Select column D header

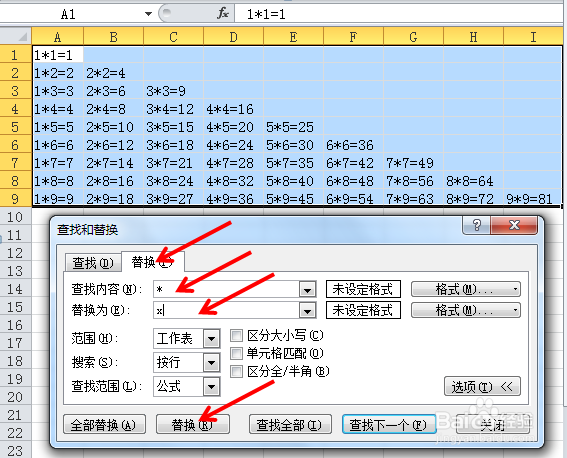pyautogui.click(x=234, y=37)
